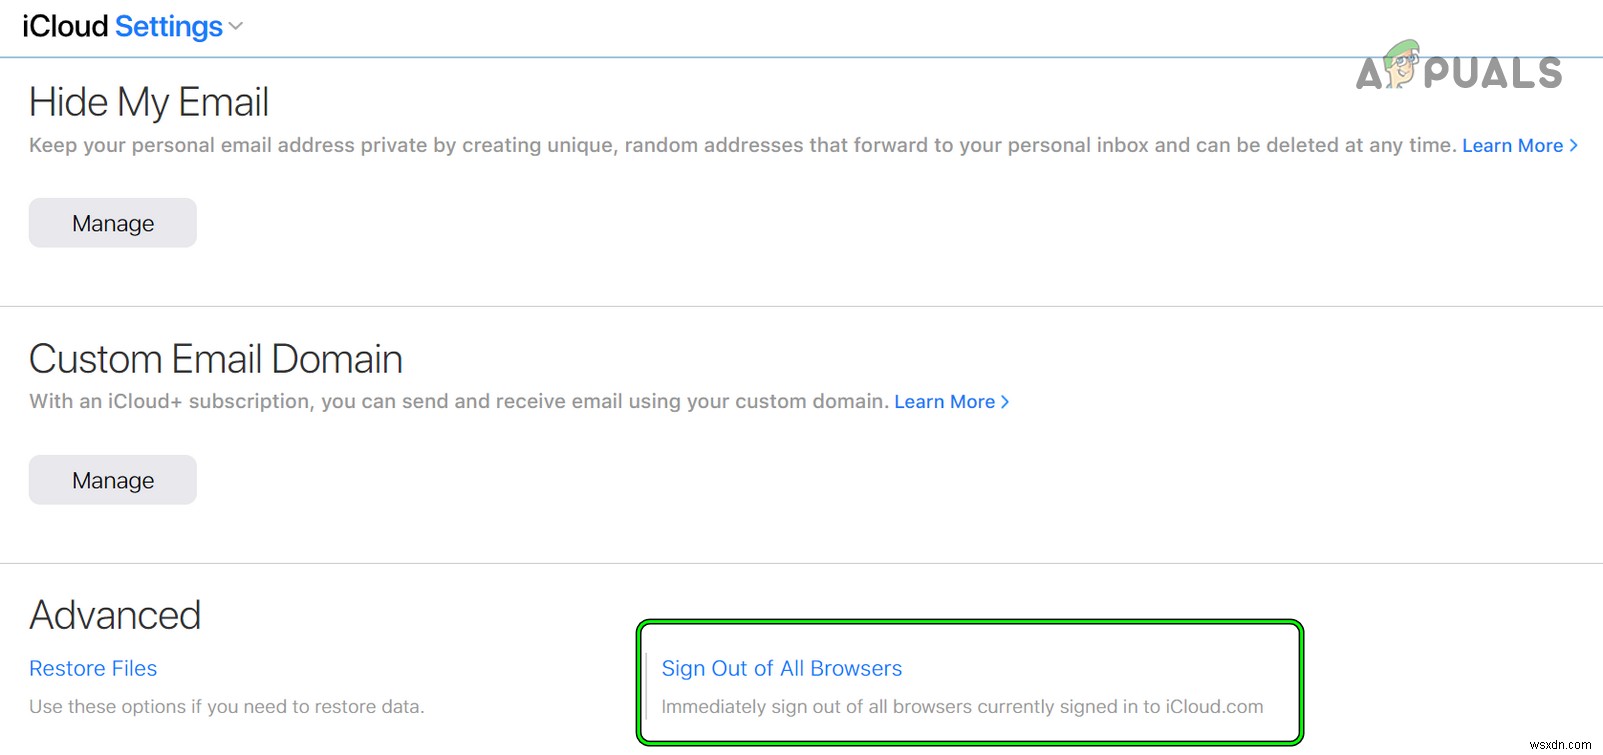Click Sign Out of All Browsers
The image size is (1603, 755).
click(x=781, y=669)
